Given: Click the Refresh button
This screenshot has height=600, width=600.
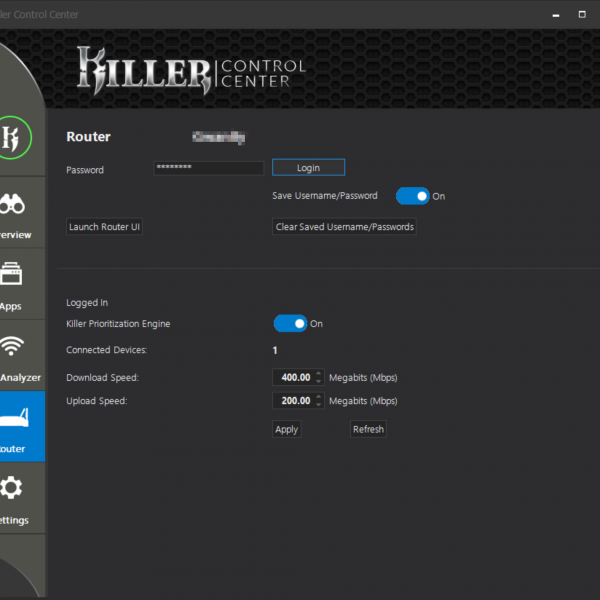Looking at the screenshot, I should click(x=368, y=429).
